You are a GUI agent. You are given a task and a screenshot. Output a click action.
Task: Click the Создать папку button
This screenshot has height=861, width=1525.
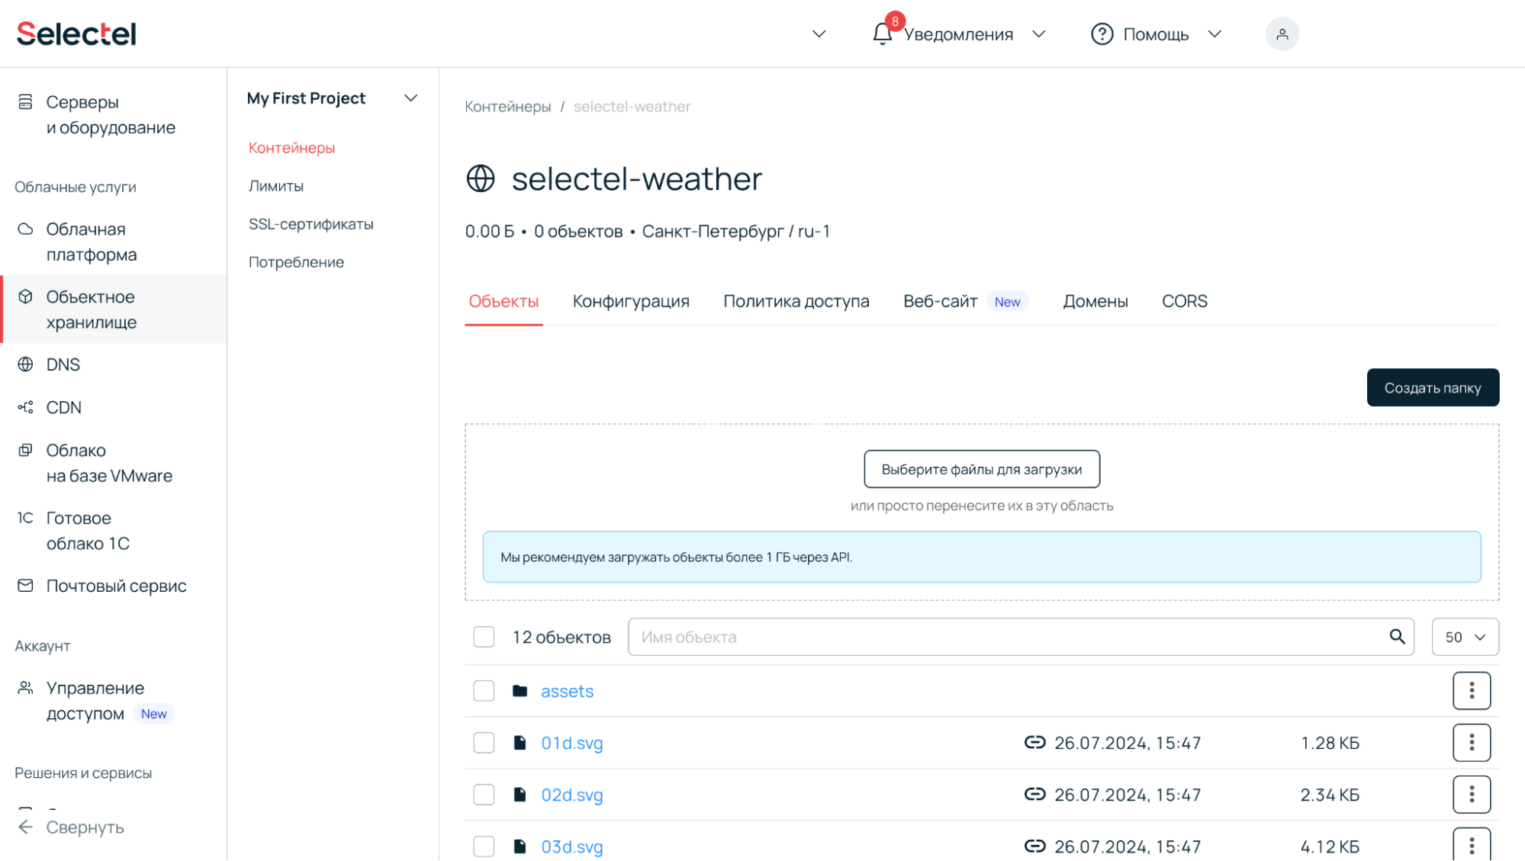coord(1432,388)
